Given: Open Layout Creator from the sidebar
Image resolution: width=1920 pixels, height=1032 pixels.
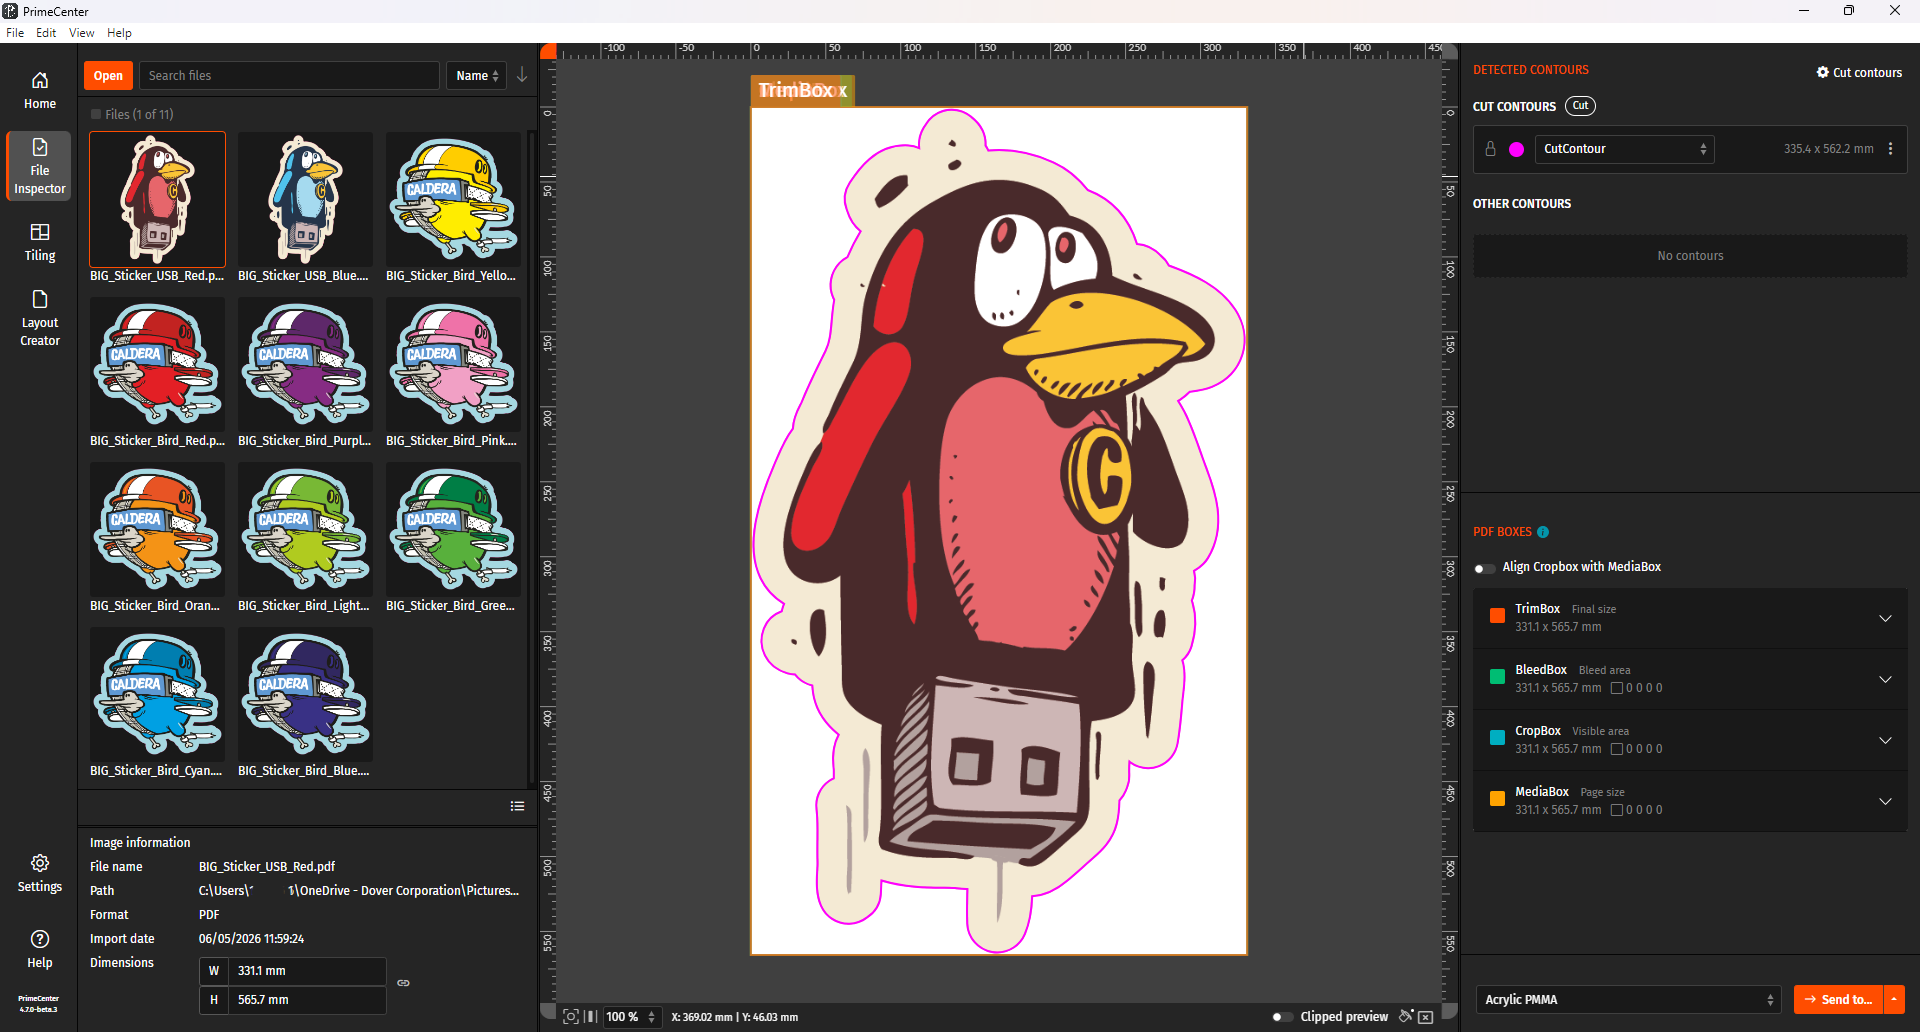Looking at the screenshot, I should [40, 318].
